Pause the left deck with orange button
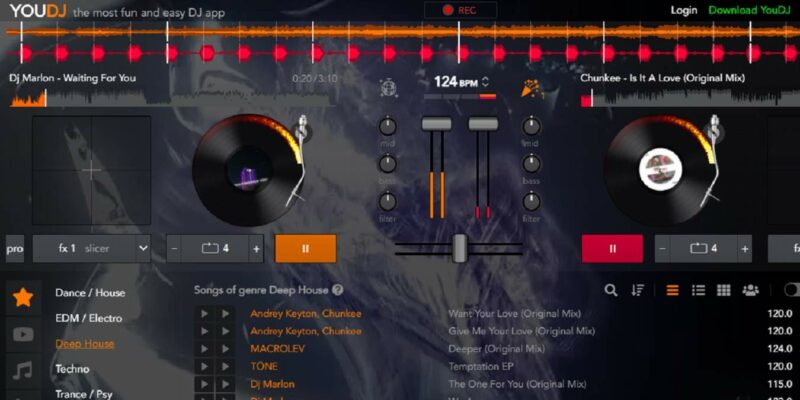The height and width of the screenshot is (400, 800). click(x=306, y=248)
